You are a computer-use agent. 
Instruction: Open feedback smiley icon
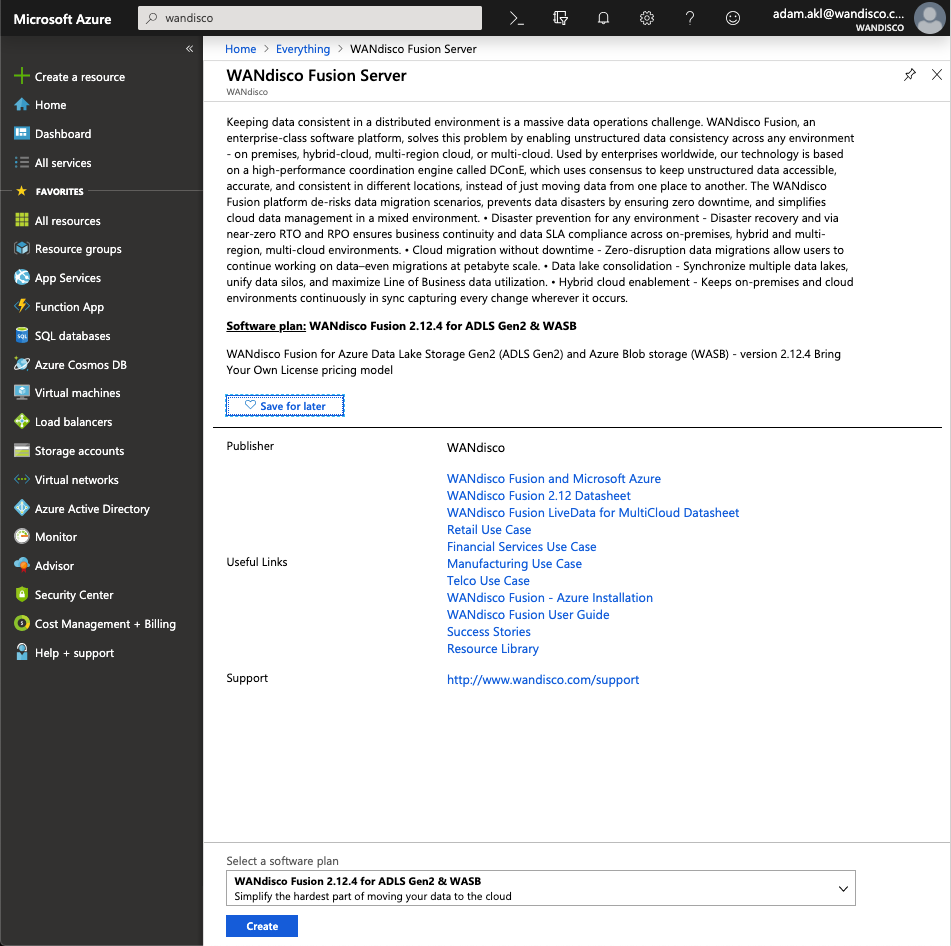(x=733, y=18)
